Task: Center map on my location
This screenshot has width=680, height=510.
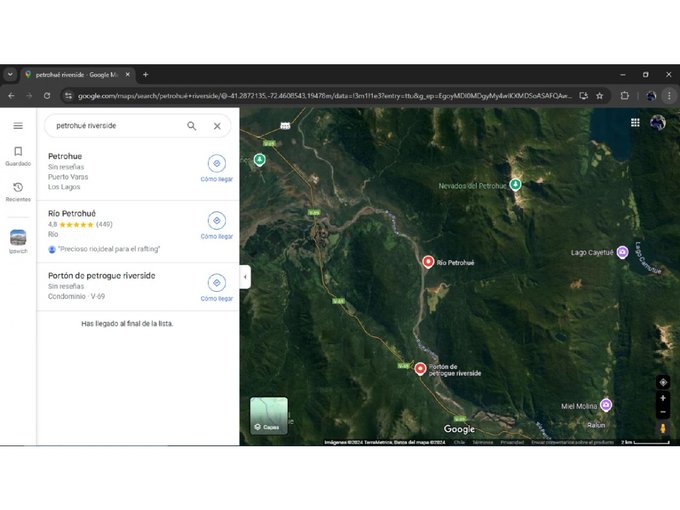Action: (x=663, y=382)
